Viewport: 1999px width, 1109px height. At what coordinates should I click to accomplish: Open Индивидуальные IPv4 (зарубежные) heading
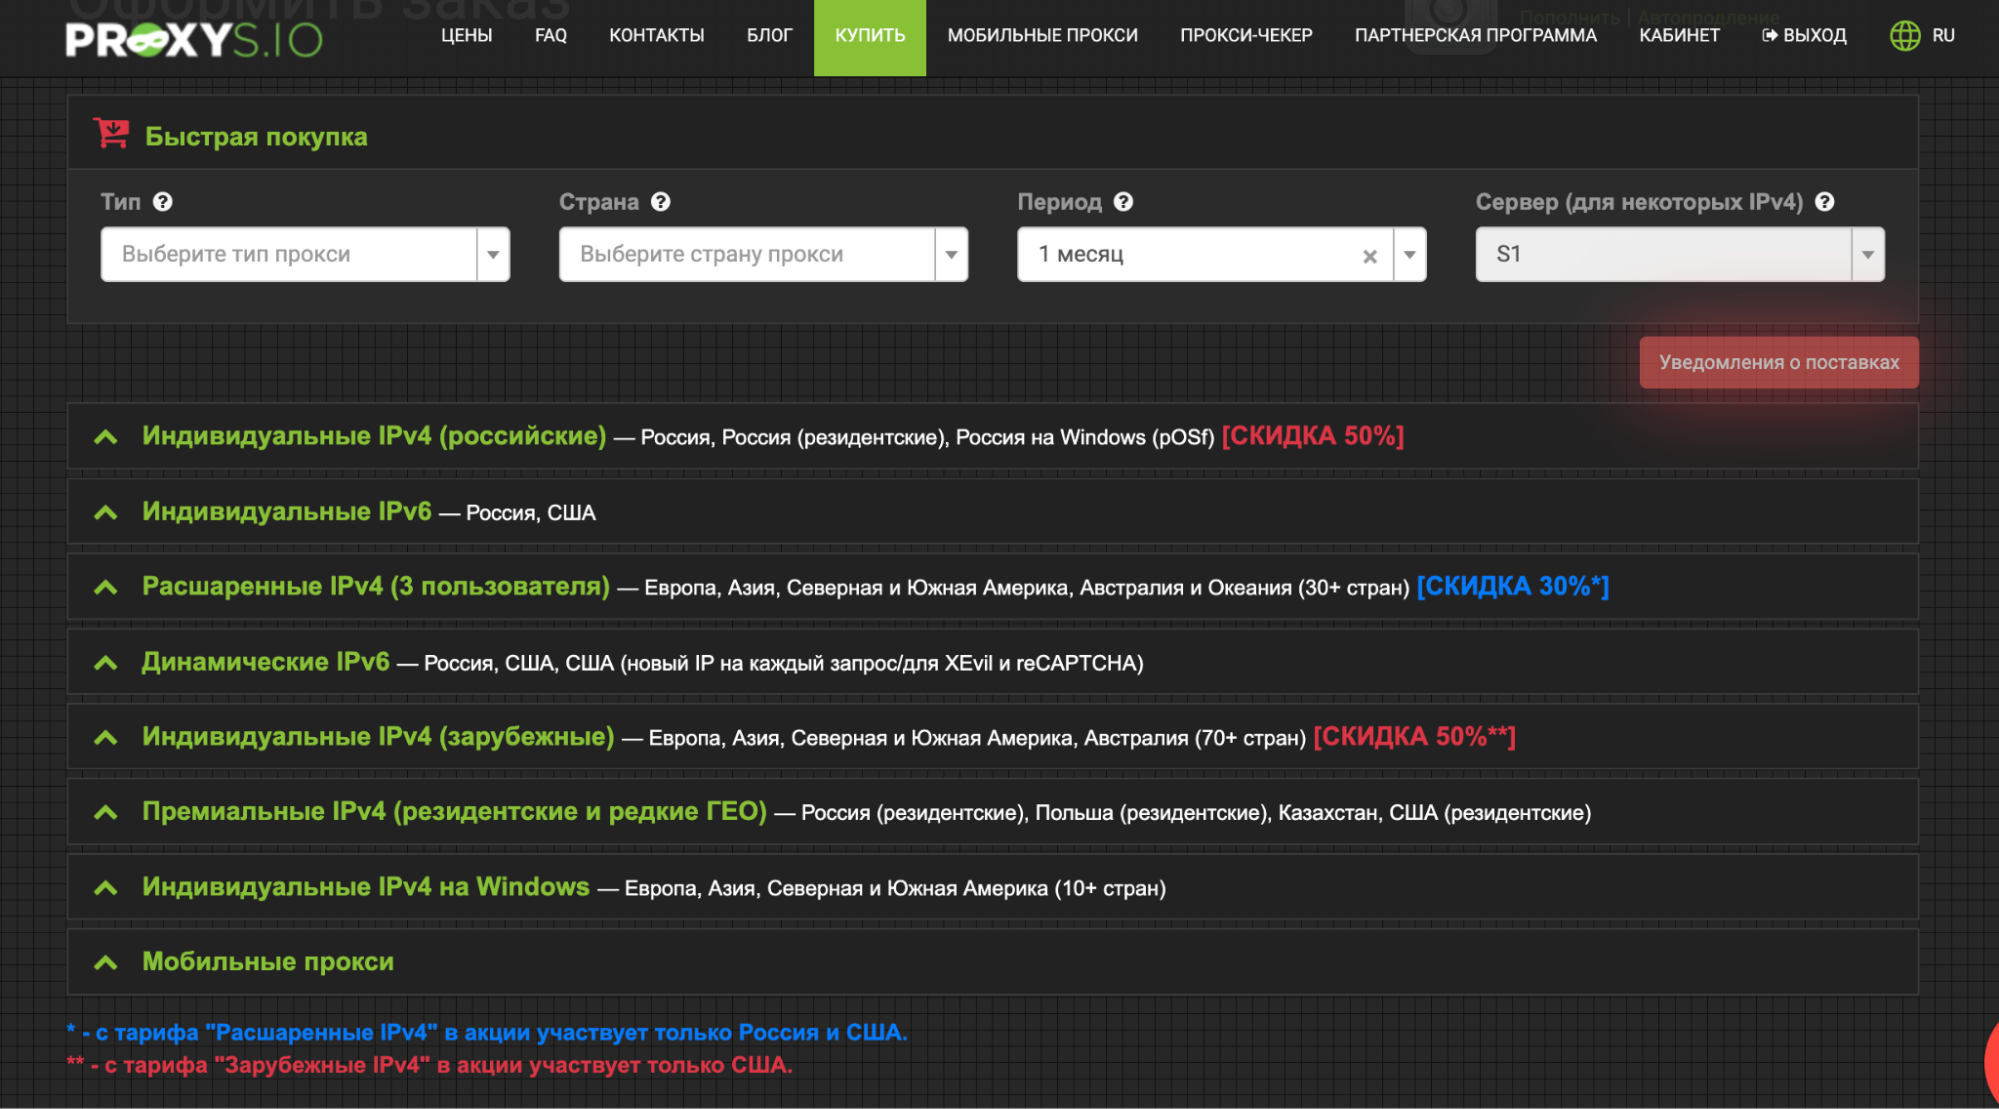[378, 736]
